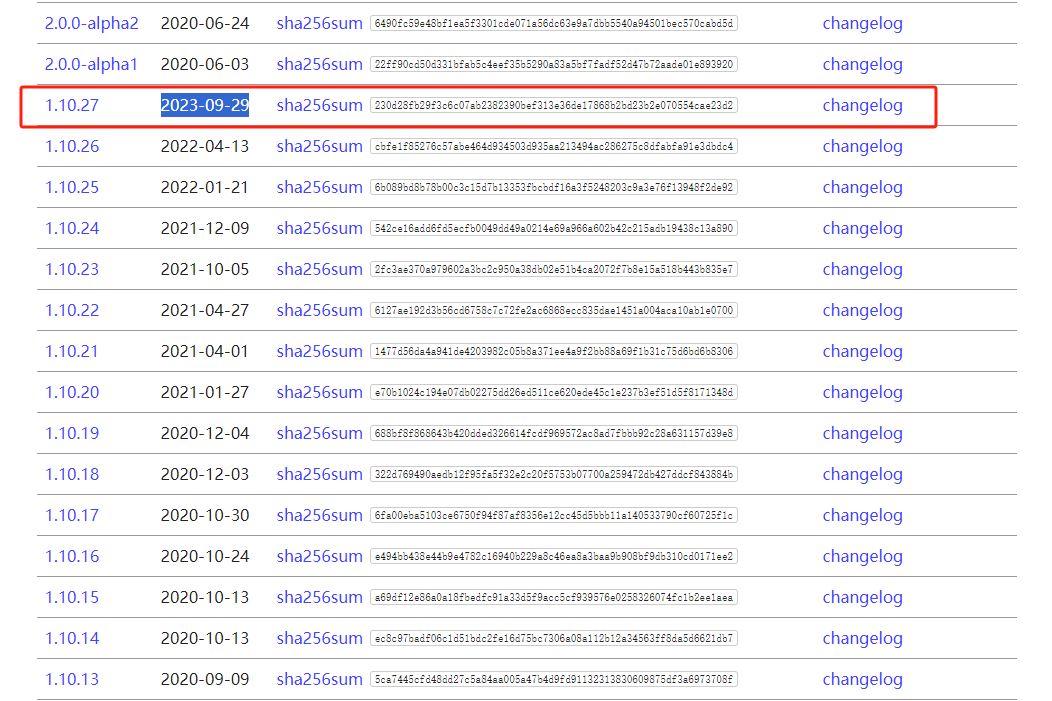Open the 1.10.26 version link
1052x701 pixels.
[x=72, y=146]
